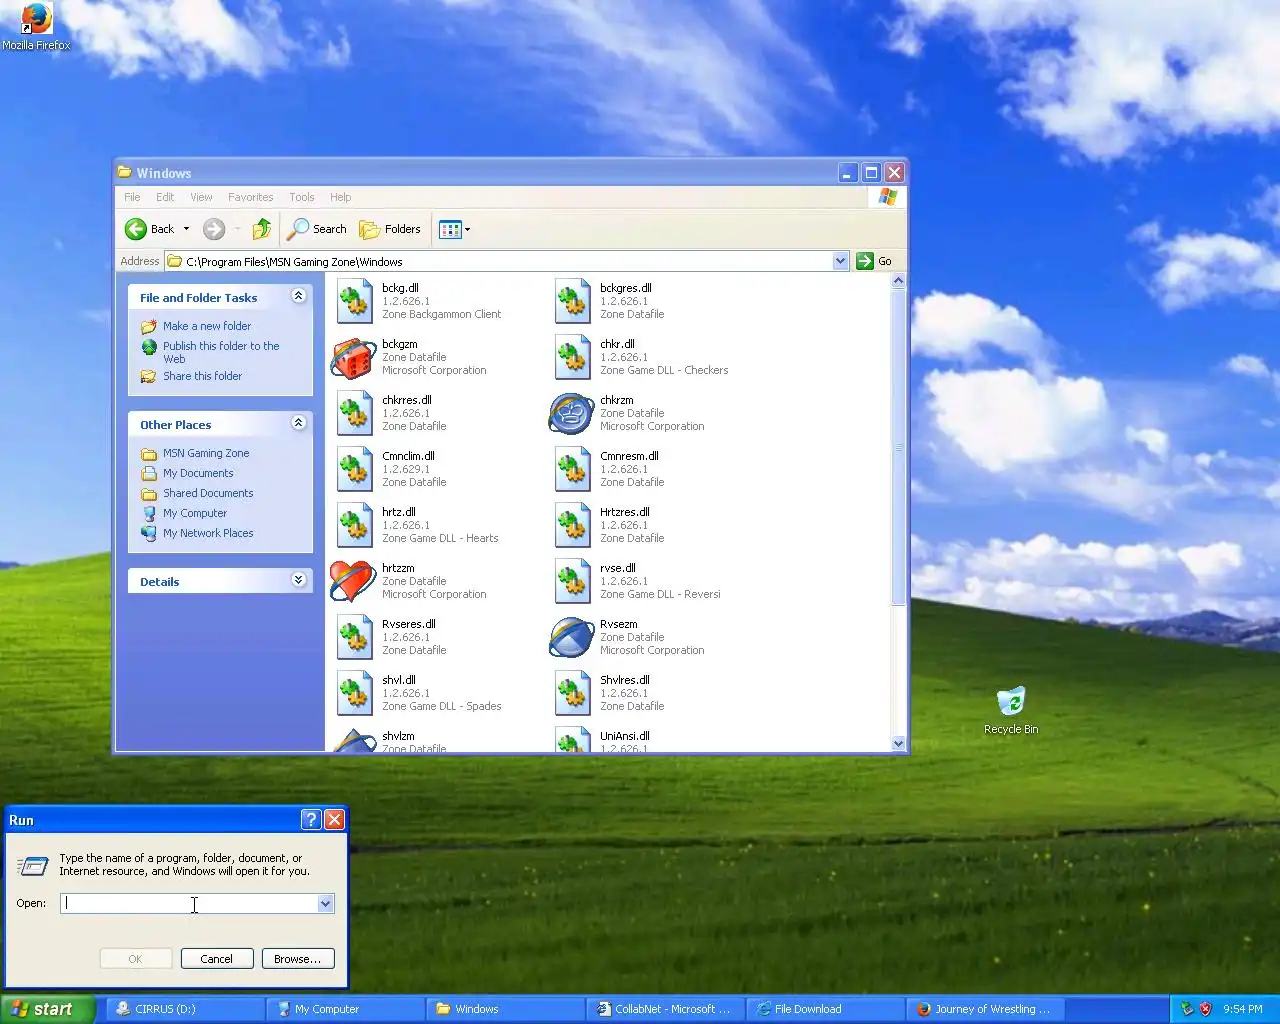Collapse the File and Folder Tasks panel

tap(298, 296)
